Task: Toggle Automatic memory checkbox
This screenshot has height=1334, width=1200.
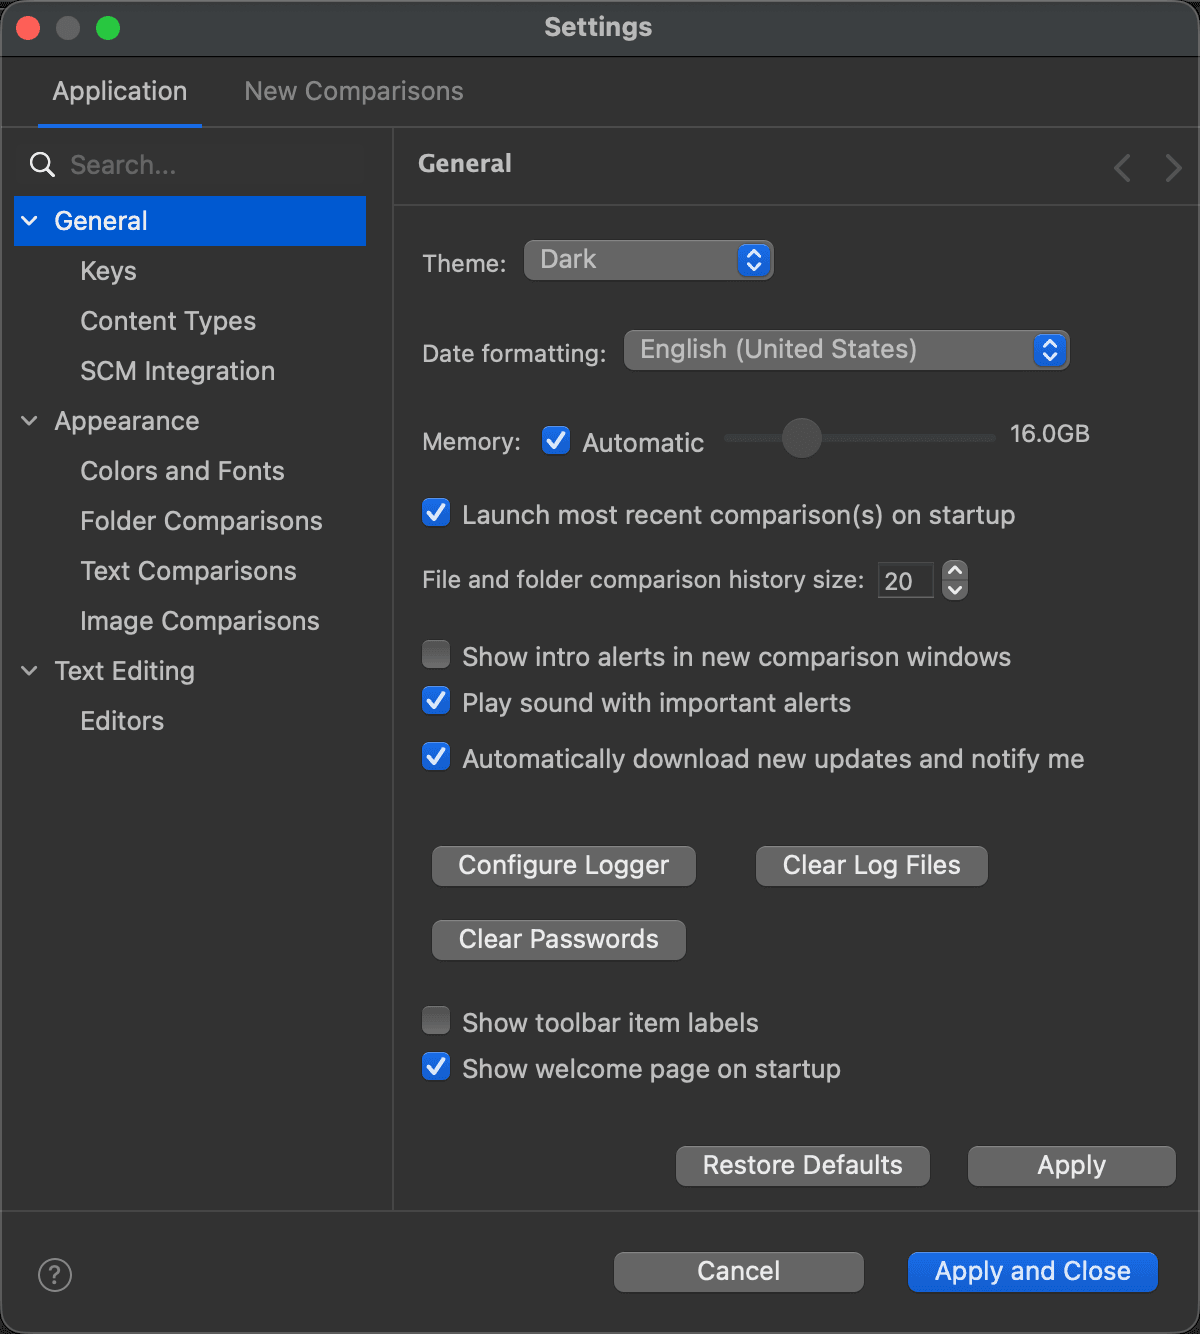Action: click(x=556, y=440)
